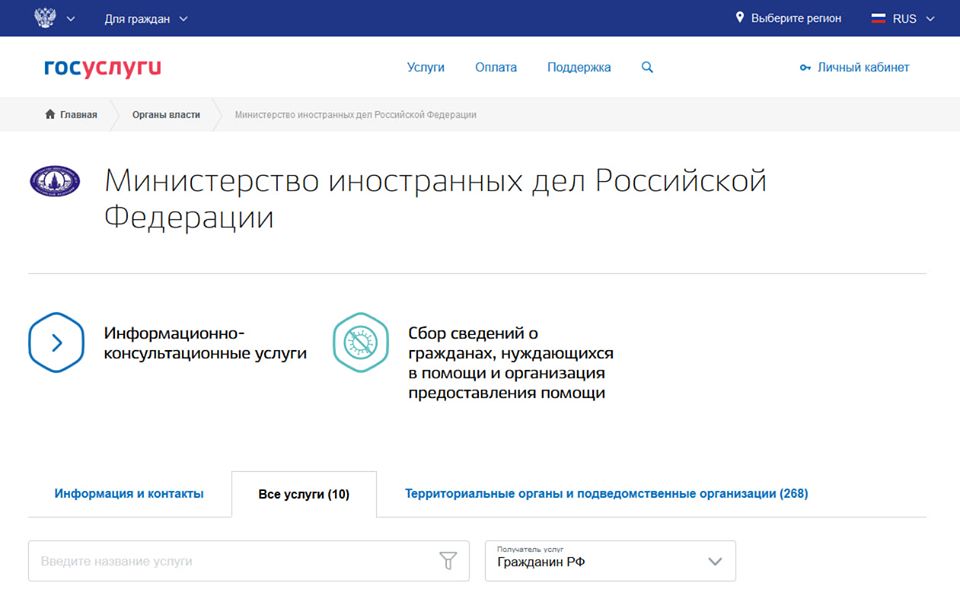Screen dimensions: 960x599
Task: Click the location pin icon
Action: tap(740, 17)
